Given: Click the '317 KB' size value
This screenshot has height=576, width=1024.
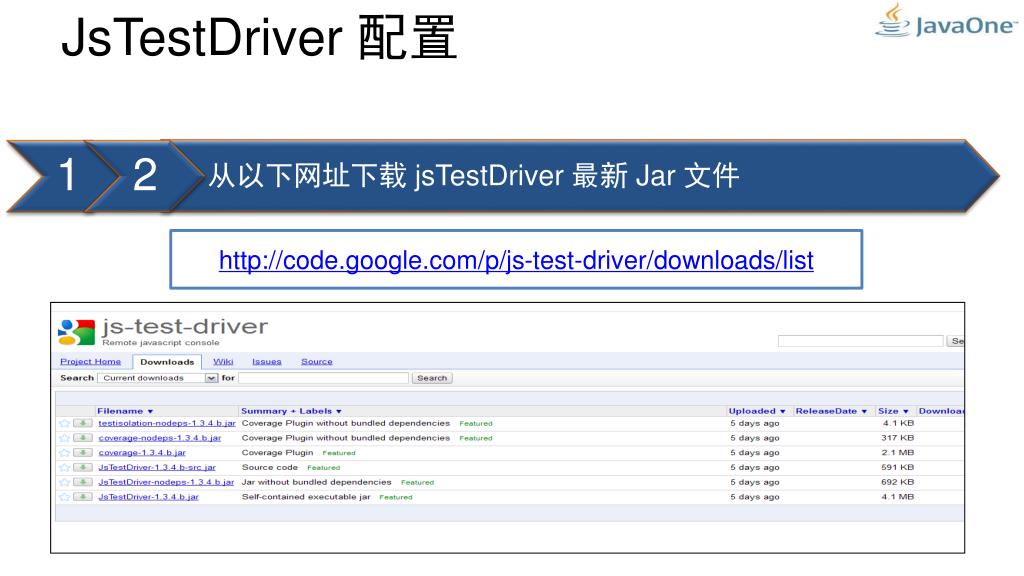Looking at the screenshot, I should click(897, 438).
